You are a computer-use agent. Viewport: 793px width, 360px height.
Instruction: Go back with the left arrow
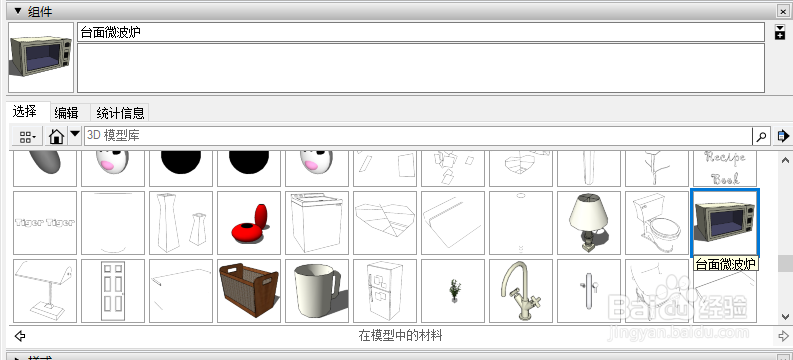click(x=20, y=335)
